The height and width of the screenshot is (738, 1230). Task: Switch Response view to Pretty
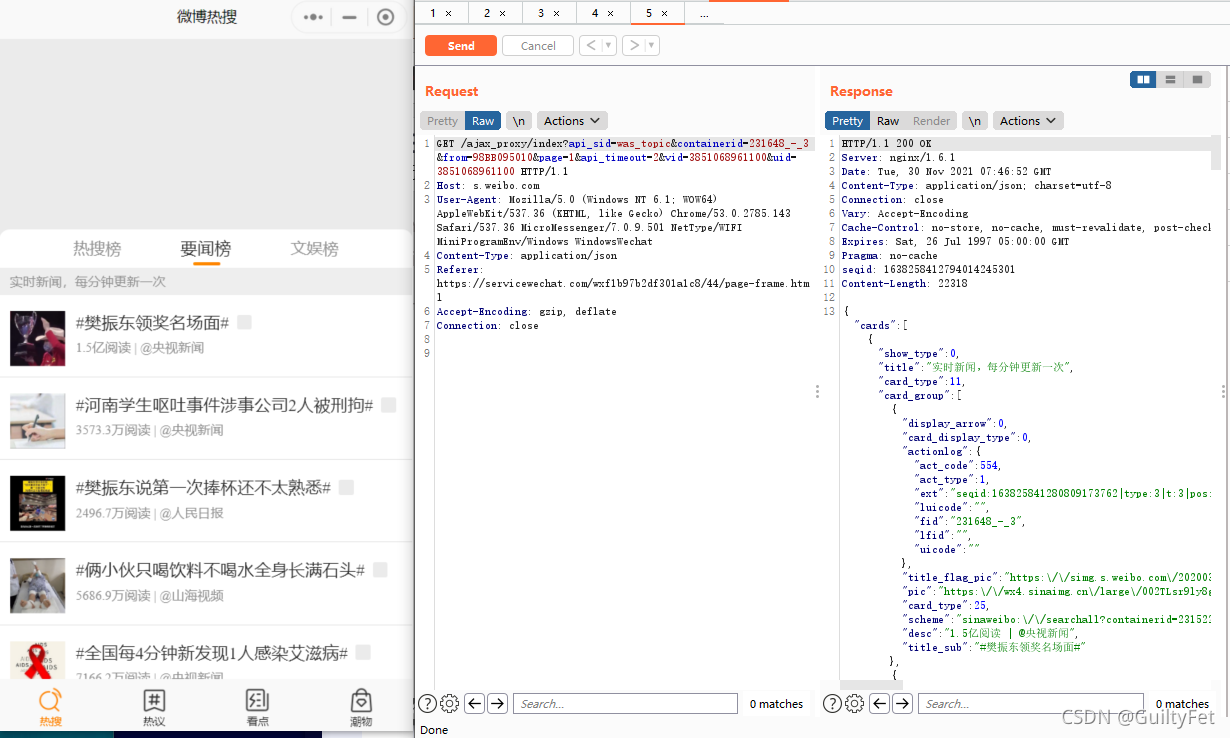coord(847,121)
